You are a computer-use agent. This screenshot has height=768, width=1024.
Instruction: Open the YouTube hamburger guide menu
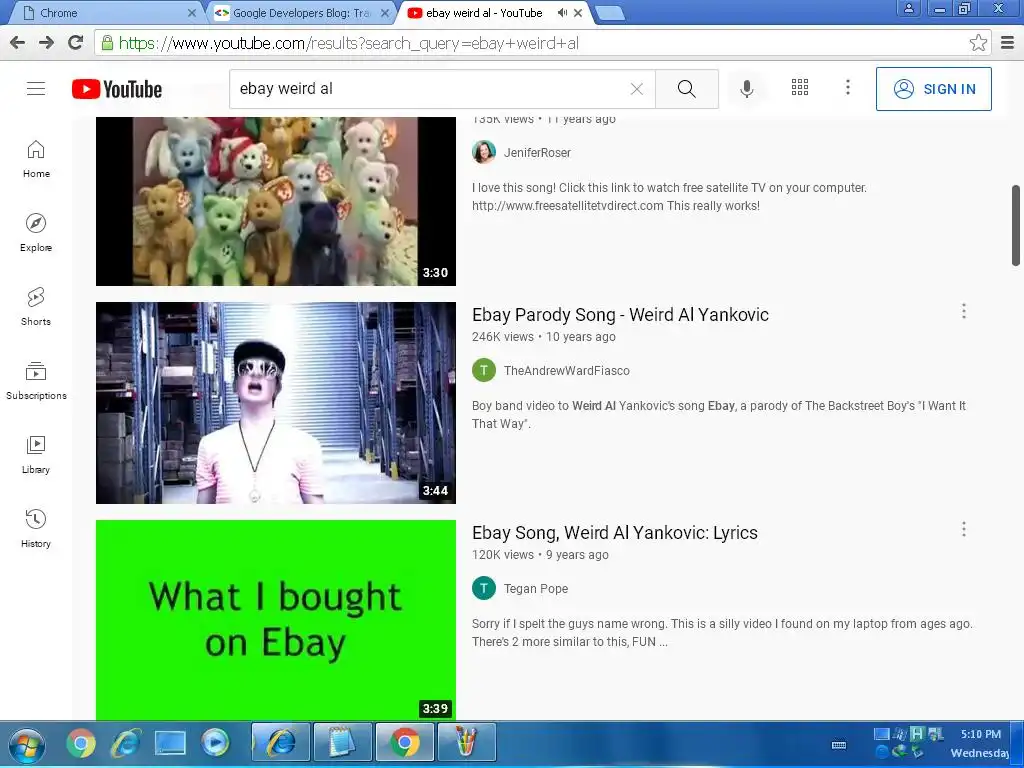[36, 89]
